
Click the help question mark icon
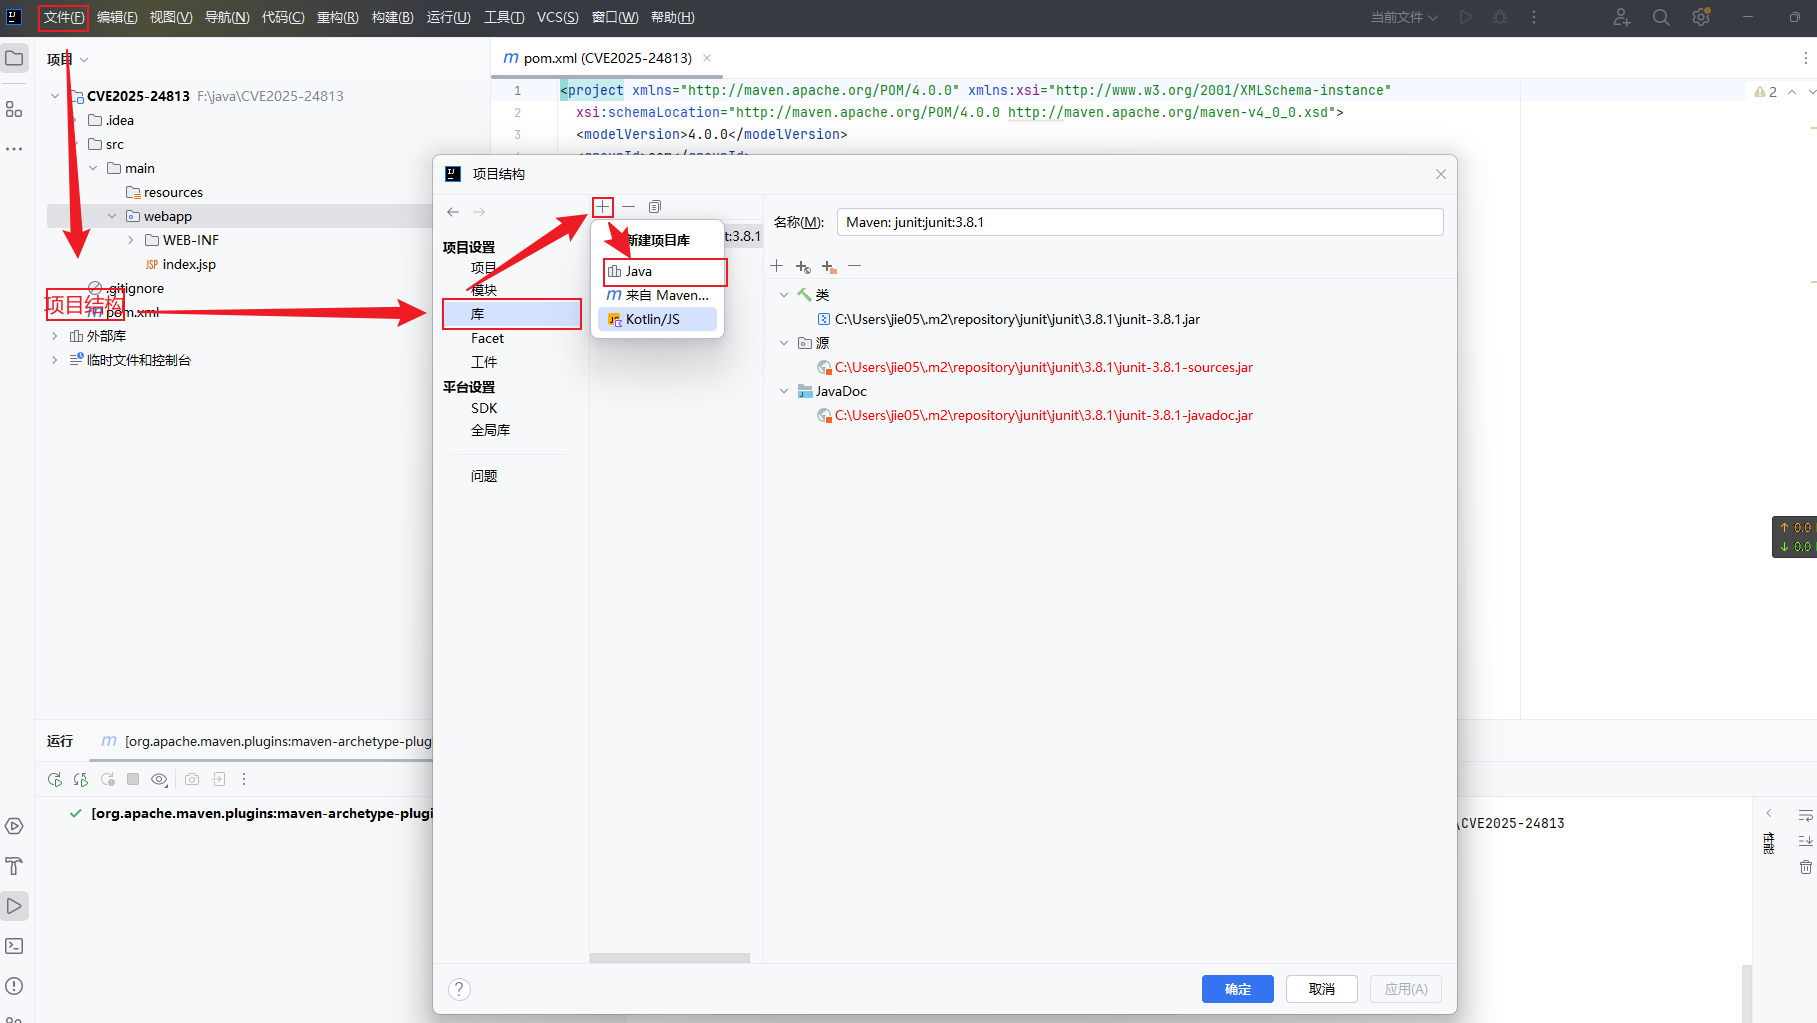click(459, 989)
